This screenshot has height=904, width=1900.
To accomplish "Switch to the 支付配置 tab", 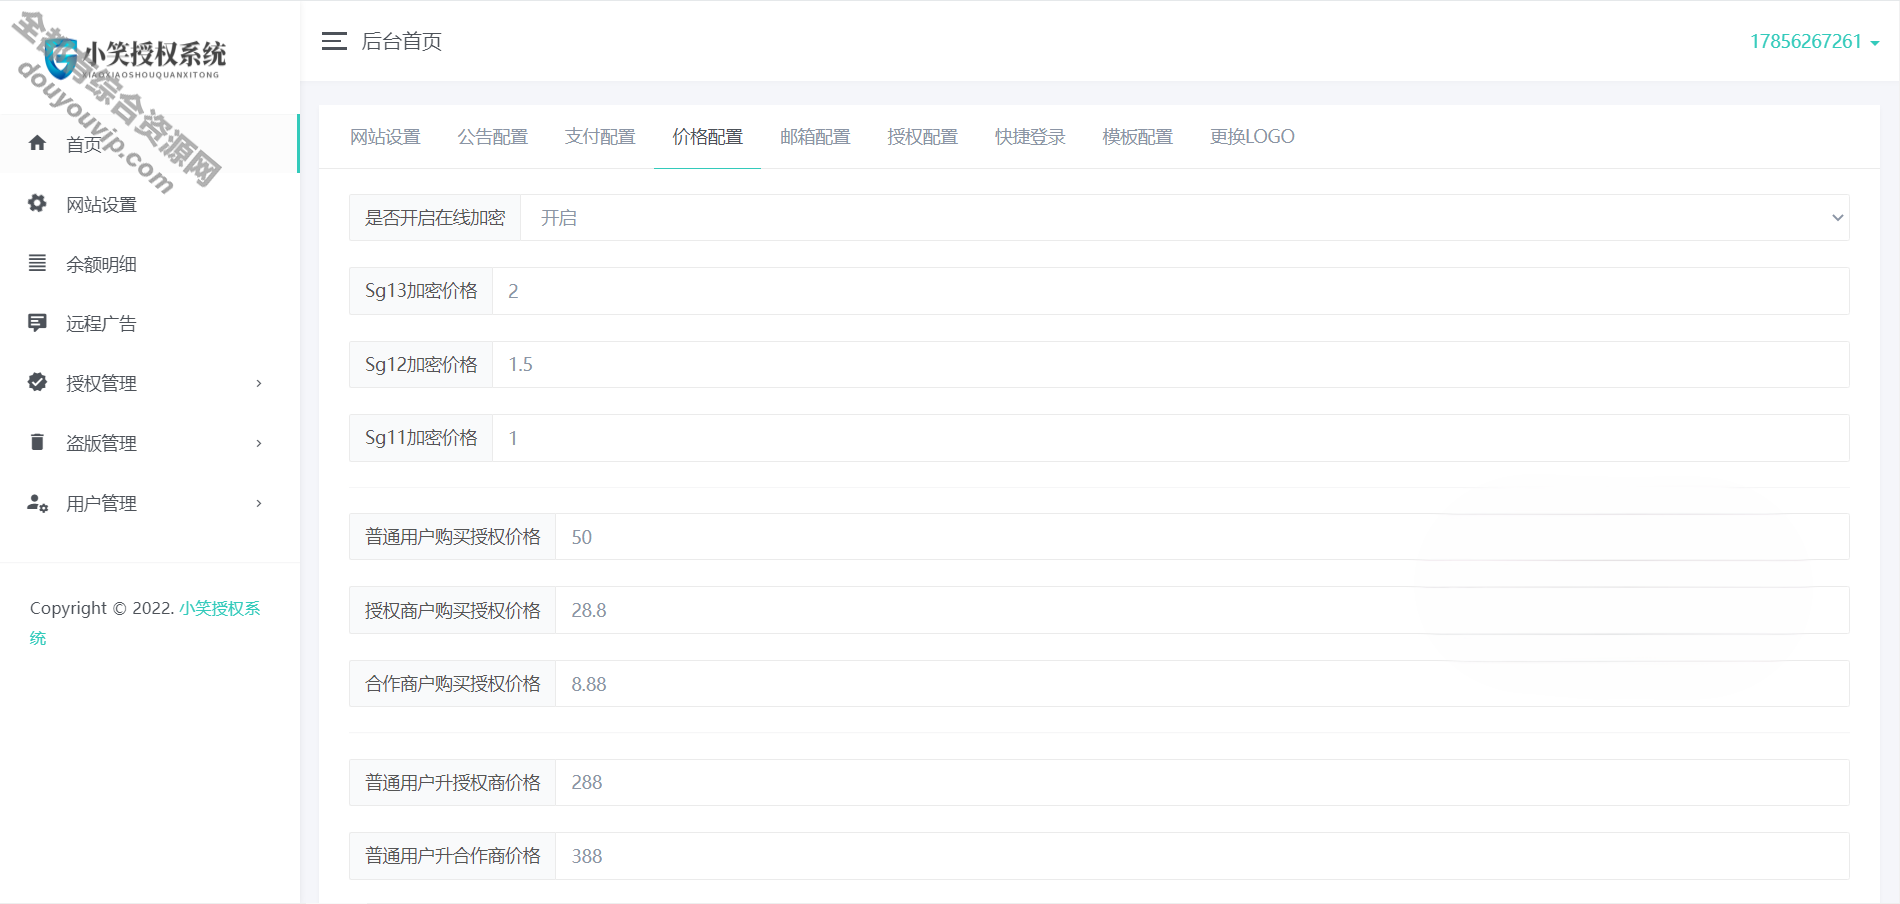I will pyautogui.click(x=600, y=137).
